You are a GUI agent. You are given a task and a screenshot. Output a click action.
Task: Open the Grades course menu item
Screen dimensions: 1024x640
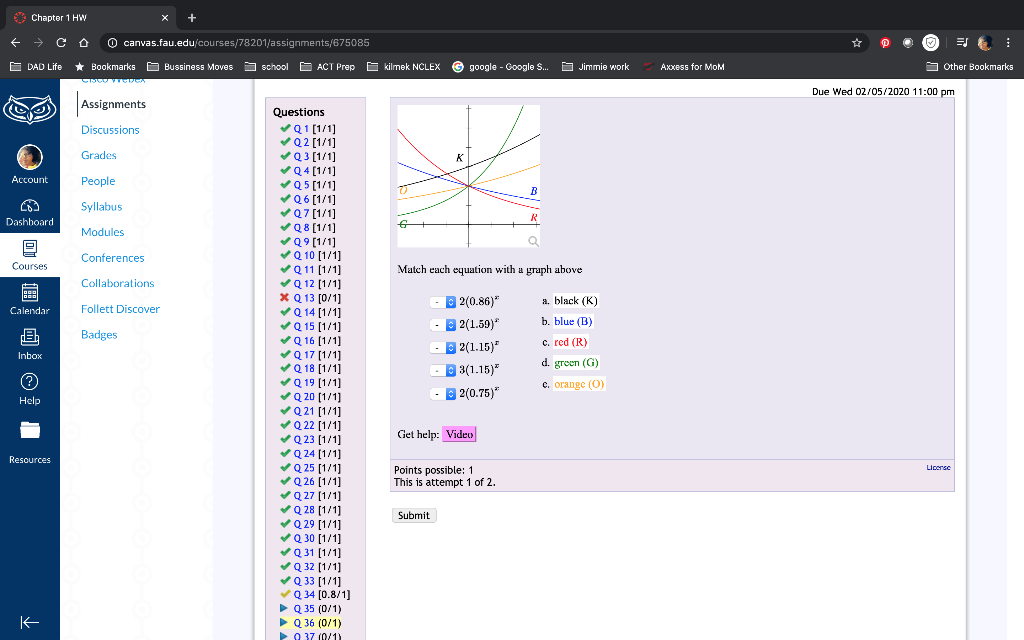tap(99, 155)
